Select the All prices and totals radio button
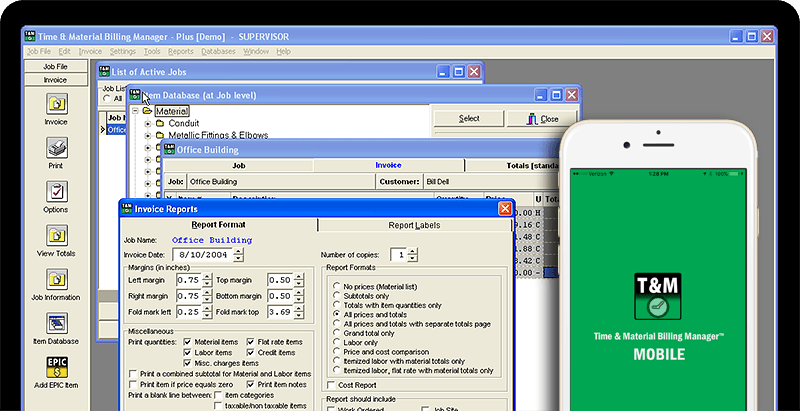Screen dimensions: 800x411 click(336, 315)
